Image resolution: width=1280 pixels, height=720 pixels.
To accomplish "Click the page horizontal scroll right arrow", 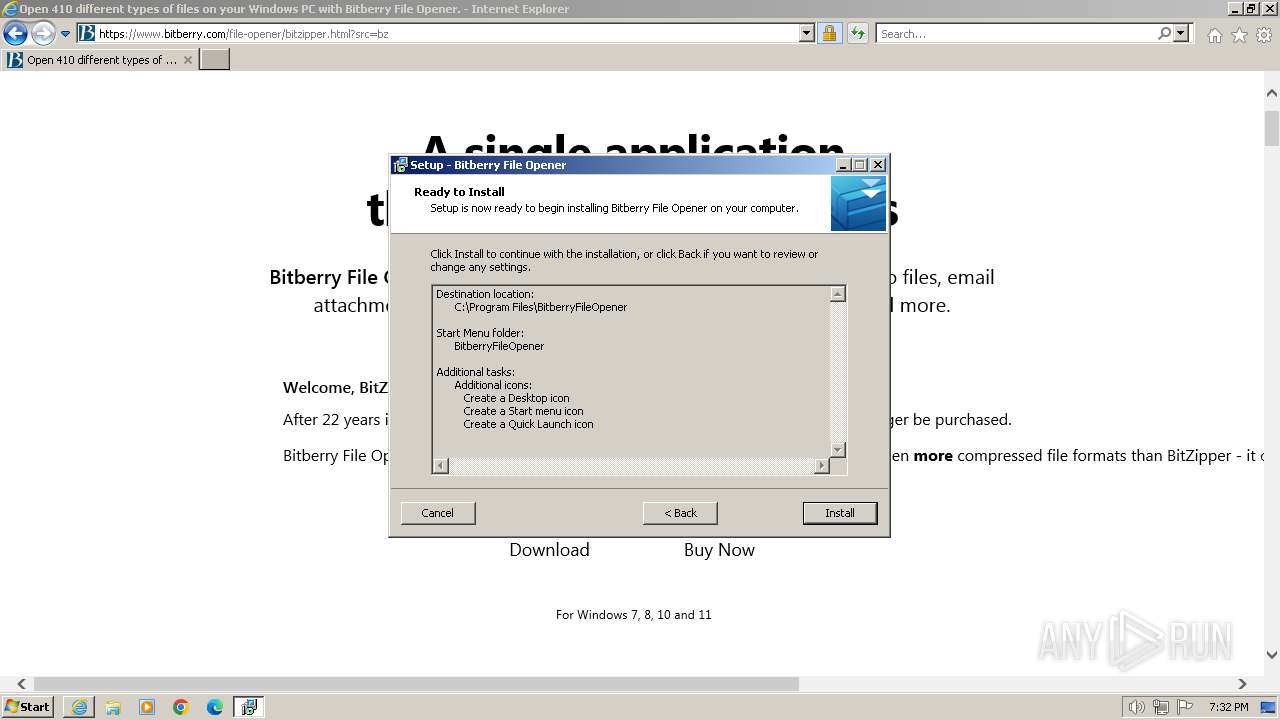I will (x=1242, y=684).
